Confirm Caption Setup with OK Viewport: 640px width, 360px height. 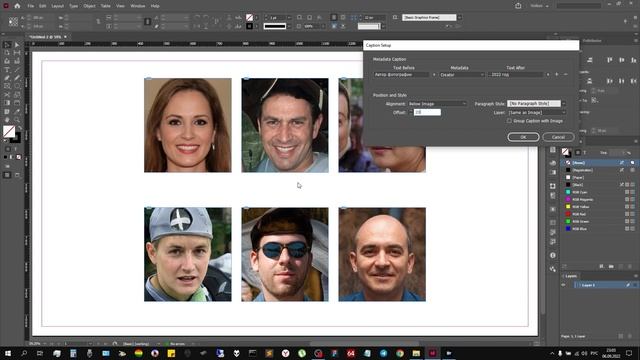tap(523, 137)
